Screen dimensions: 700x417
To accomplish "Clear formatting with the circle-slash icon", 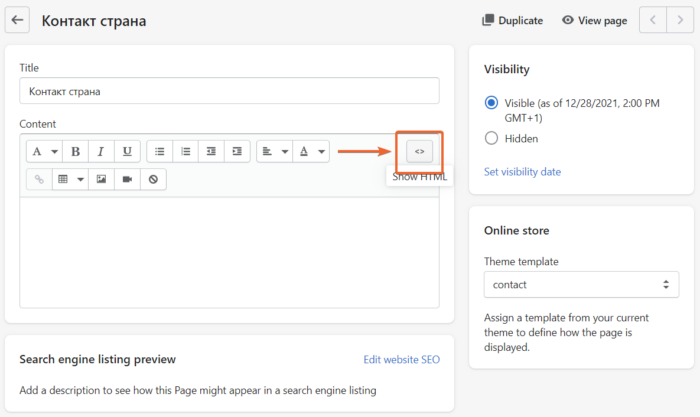I will [153, 179].
